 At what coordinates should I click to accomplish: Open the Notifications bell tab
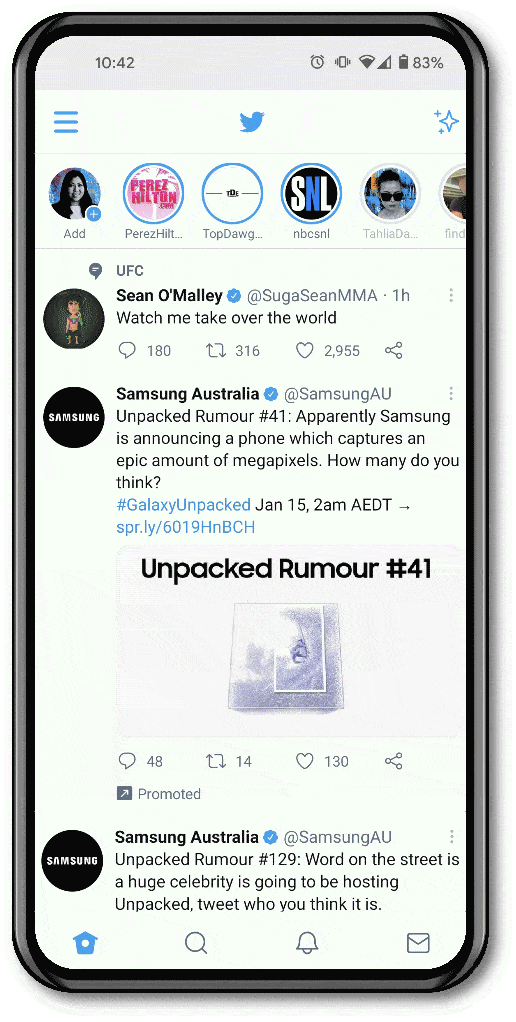(x=308, y=942)
